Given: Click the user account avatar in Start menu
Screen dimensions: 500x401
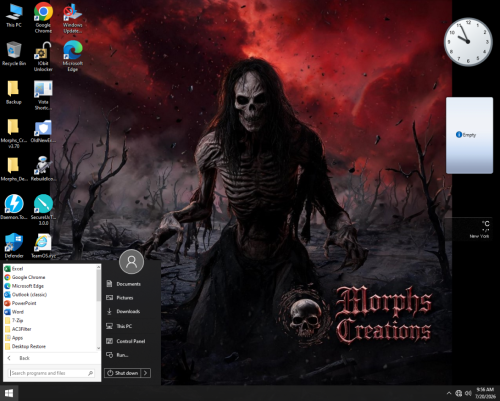Looking at the screenshot, I should pos(131,262).
